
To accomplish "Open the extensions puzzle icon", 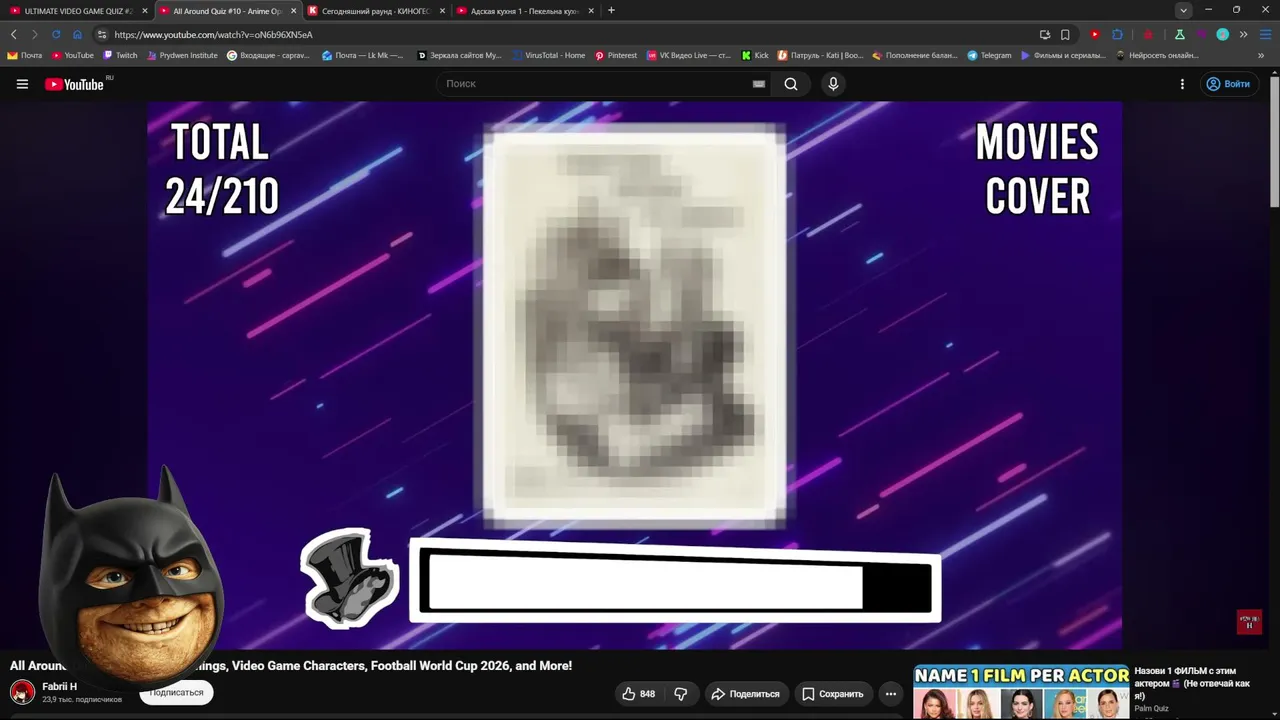I will tap(1117, 34).
